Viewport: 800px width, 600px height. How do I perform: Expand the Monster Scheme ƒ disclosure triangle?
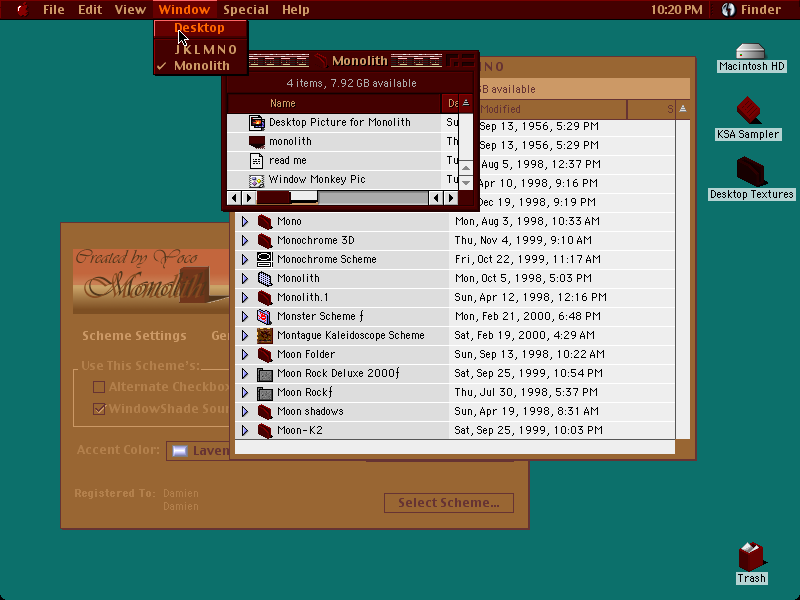point(245,316)
